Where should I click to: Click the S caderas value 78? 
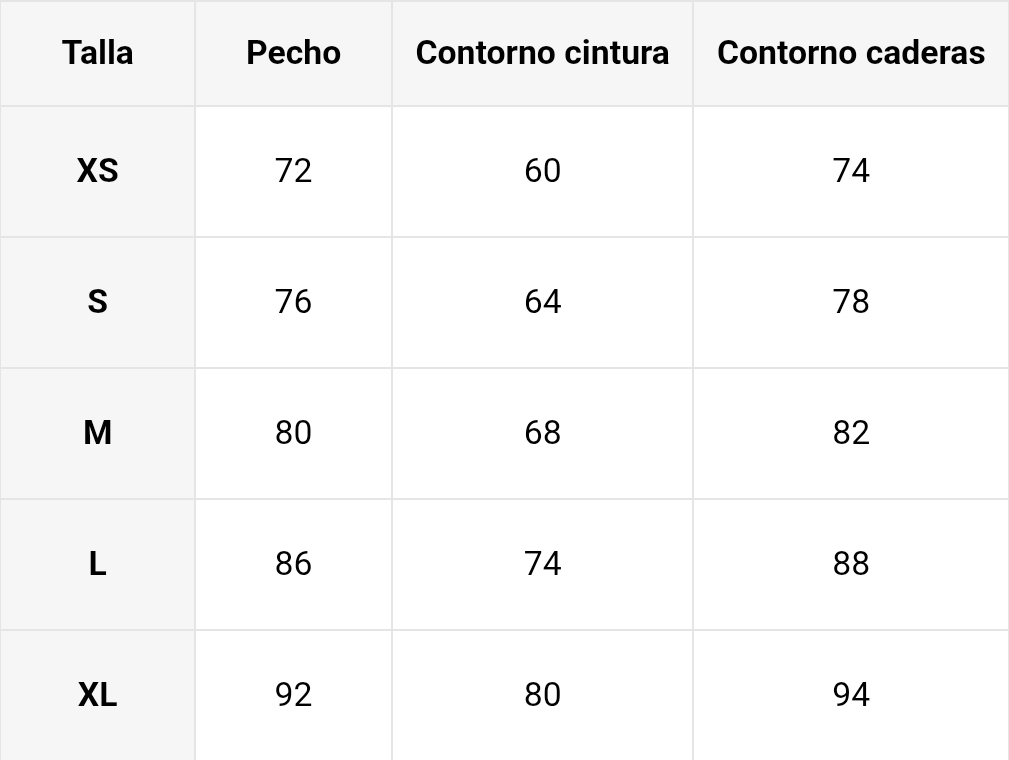tap(851, 302)
